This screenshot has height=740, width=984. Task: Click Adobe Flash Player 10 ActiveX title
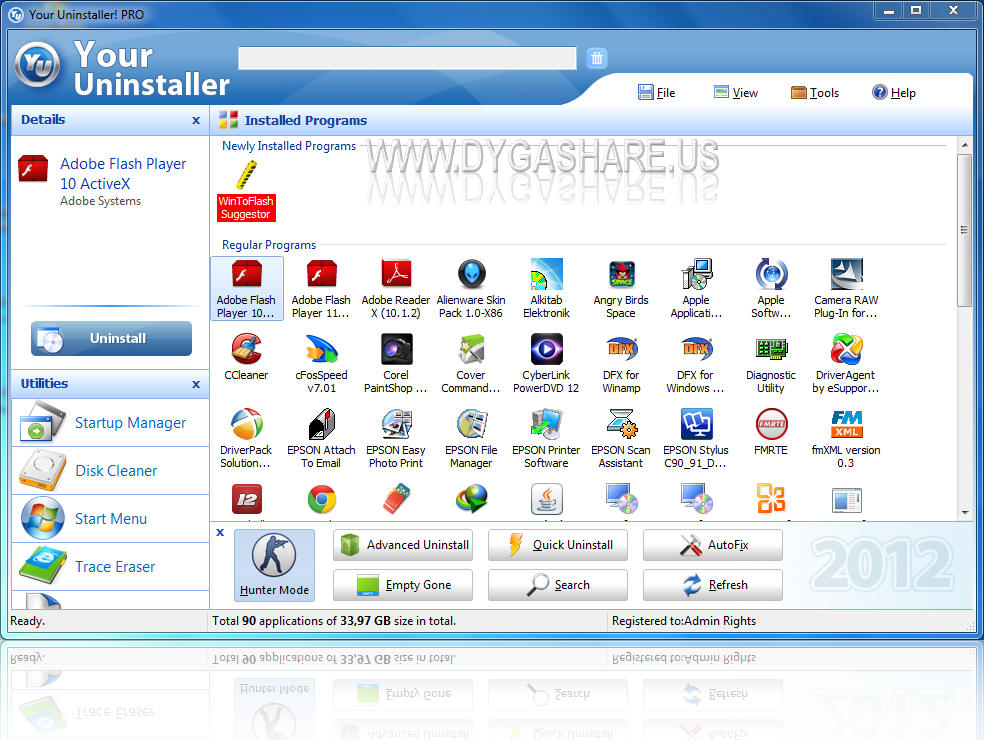click(123, 174)
